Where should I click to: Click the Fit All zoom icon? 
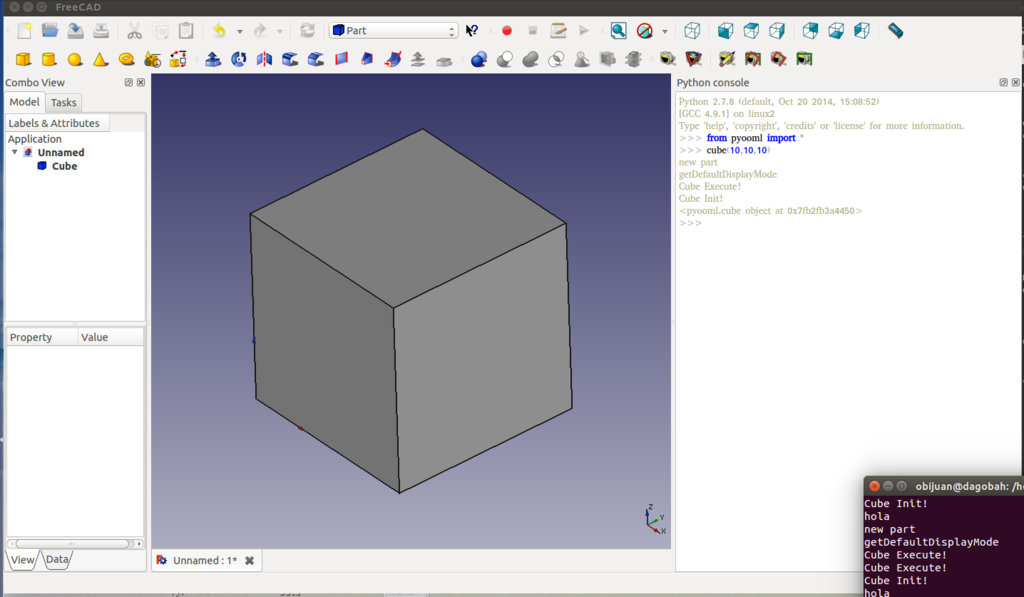619,31
